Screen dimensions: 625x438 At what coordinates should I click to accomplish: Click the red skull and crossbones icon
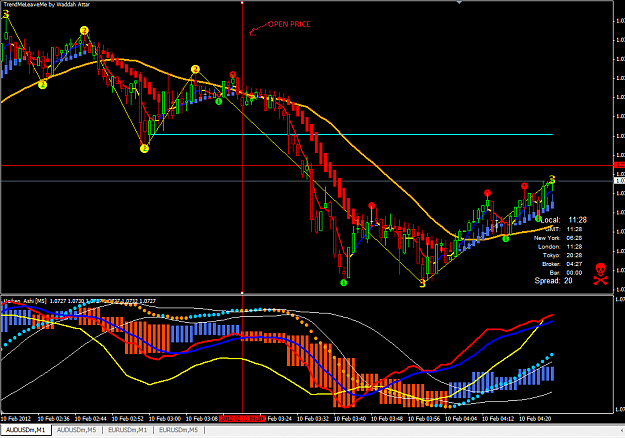600,274
